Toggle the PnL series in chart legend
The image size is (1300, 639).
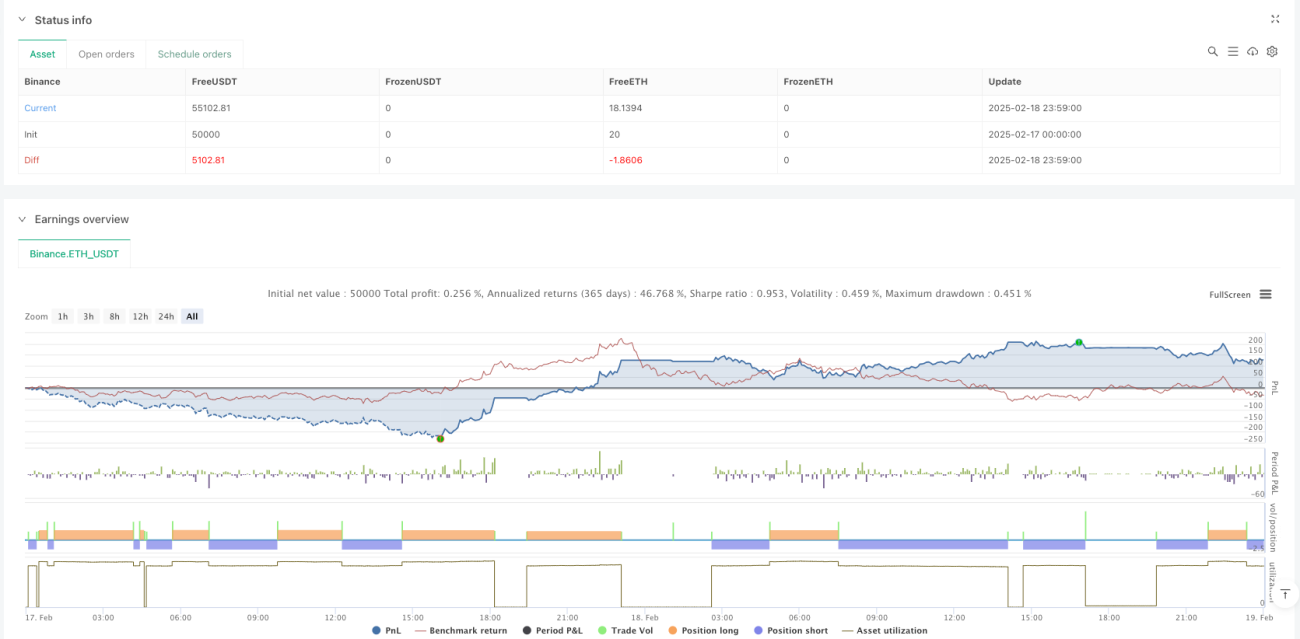pos(387,630)
